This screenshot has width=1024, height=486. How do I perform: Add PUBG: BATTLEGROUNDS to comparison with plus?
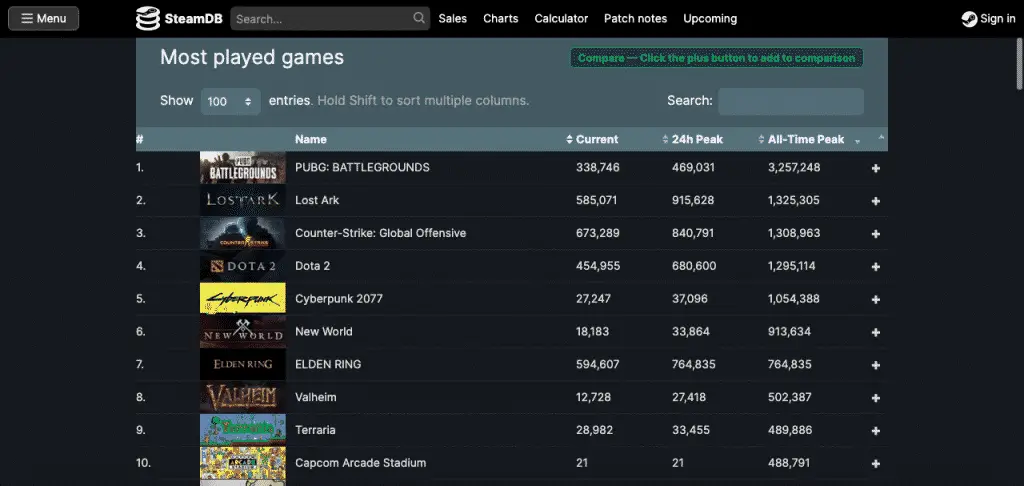[x=876, y=169]
